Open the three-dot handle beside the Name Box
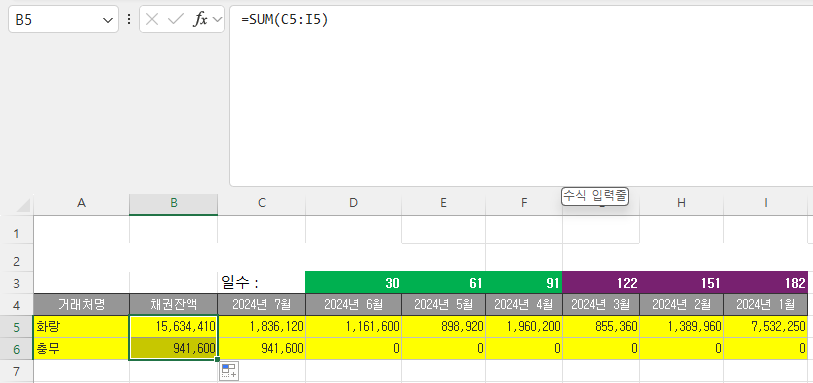Screen dimensions: 813x383 [129, 20]
